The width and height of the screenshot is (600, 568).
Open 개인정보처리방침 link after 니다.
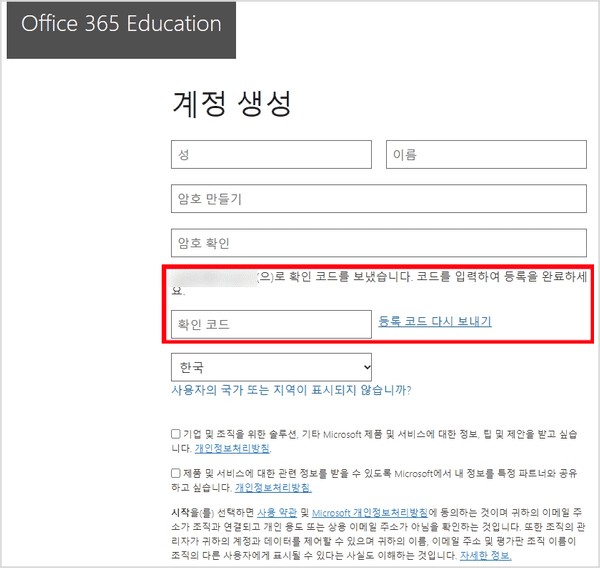pos(232,448)
